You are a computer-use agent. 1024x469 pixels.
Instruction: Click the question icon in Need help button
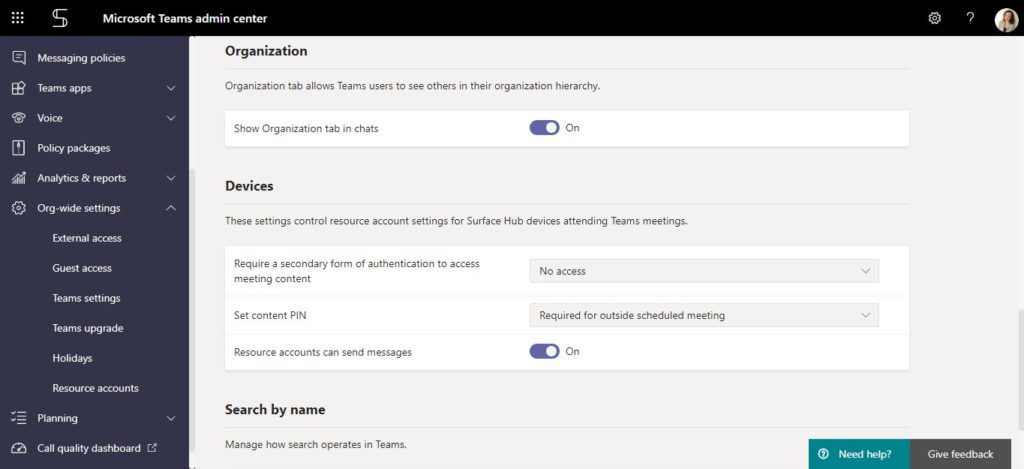[824, 454]
